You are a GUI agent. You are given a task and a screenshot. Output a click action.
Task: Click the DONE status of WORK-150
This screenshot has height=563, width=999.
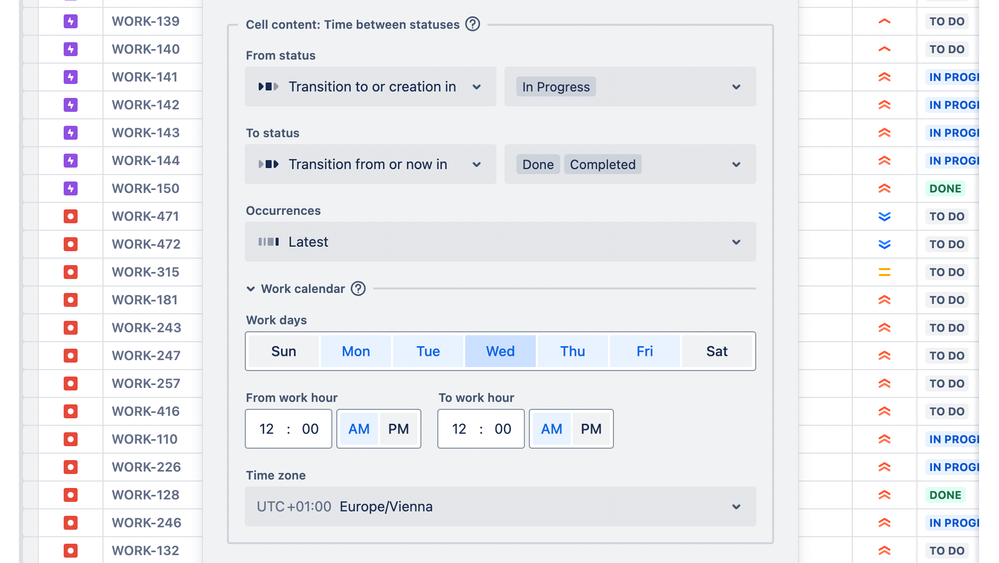pos(945,188)
